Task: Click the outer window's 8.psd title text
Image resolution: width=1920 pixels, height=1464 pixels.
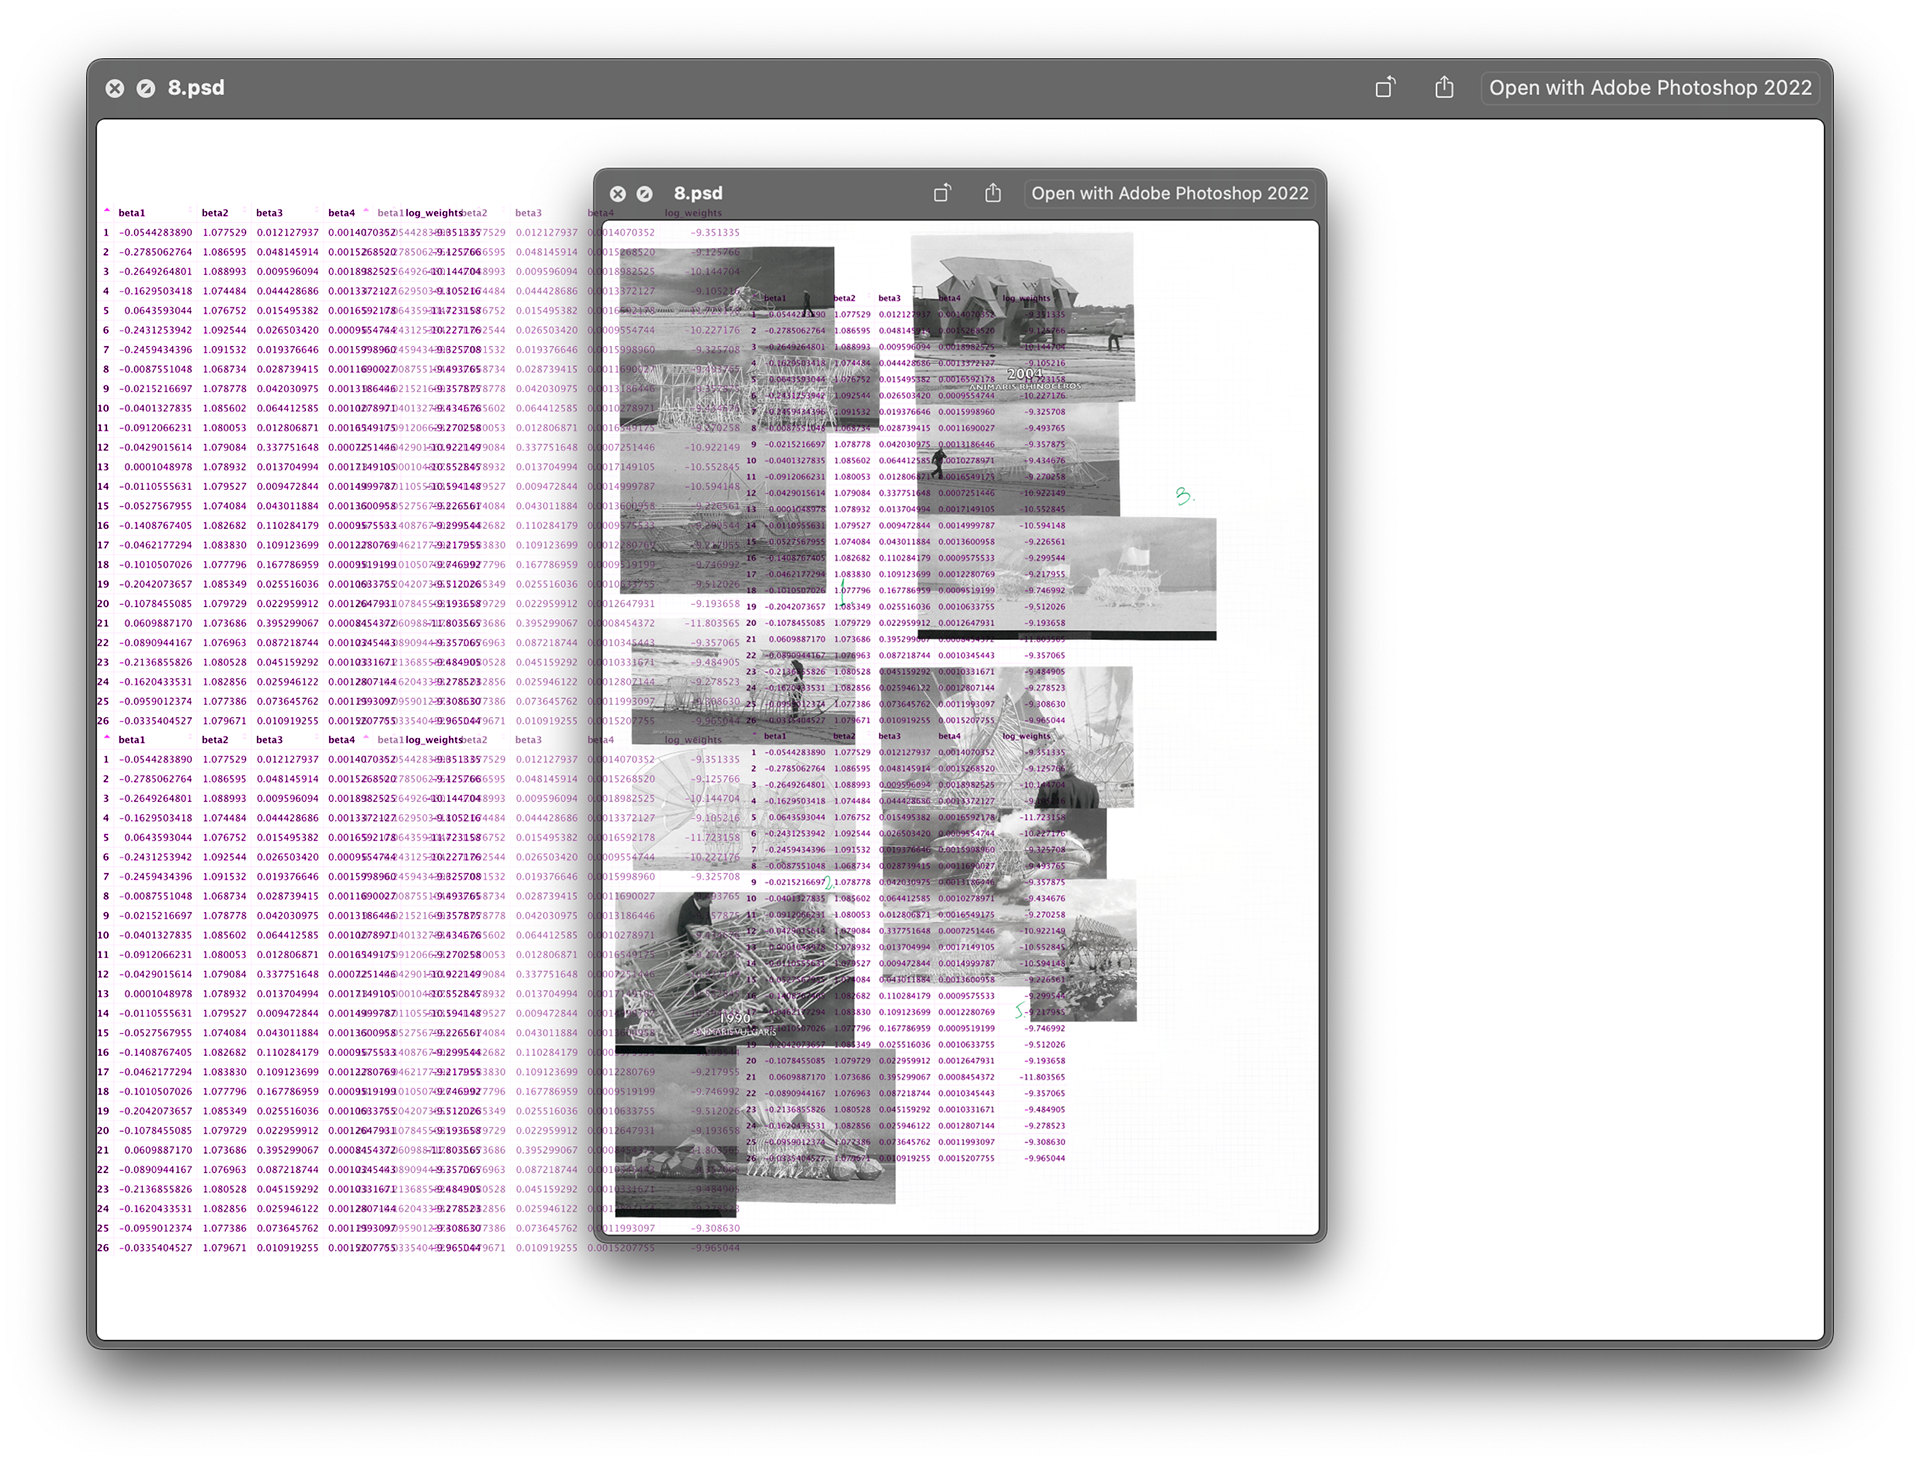Action: (196, 88)
